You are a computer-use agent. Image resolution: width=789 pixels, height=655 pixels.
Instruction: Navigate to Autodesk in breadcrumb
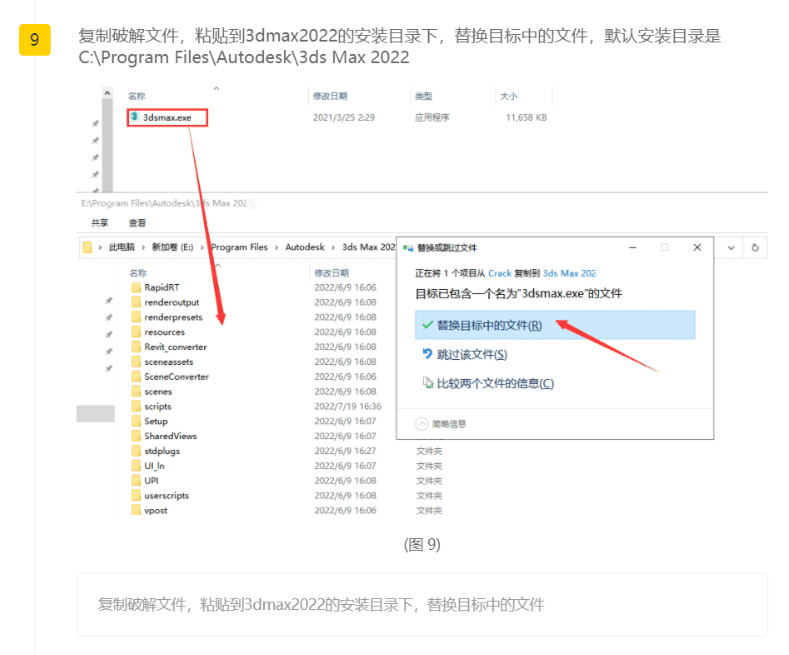(x=305, y=247)
